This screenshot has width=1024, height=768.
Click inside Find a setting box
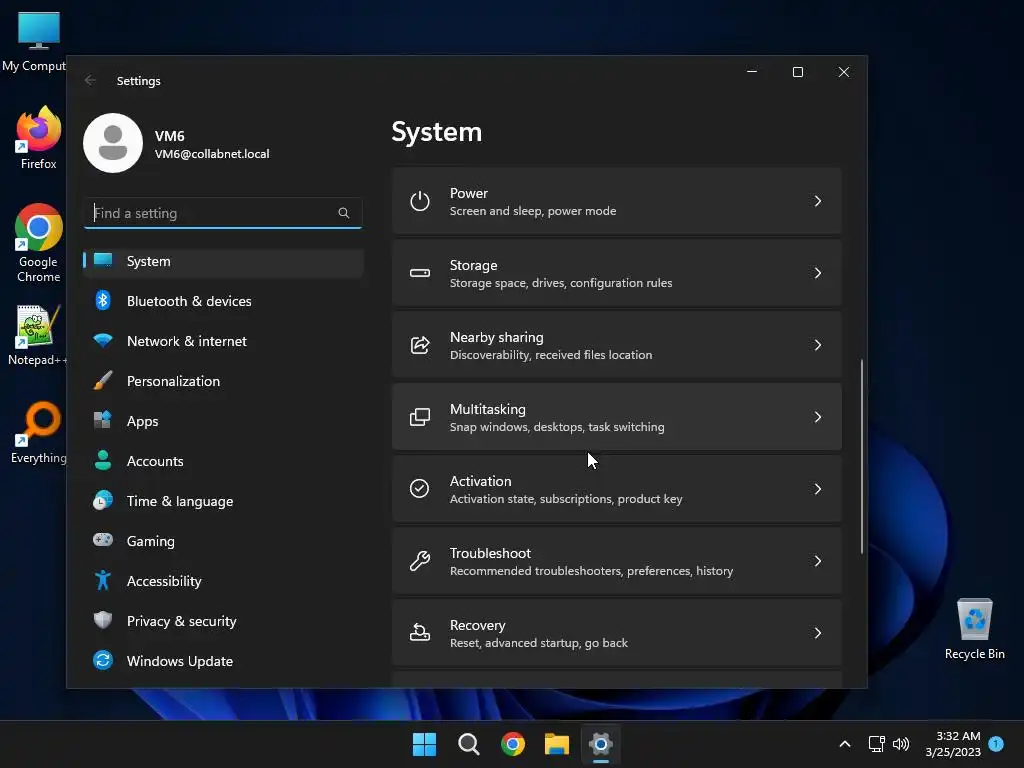pyautogui.click(x=223, y=213)
